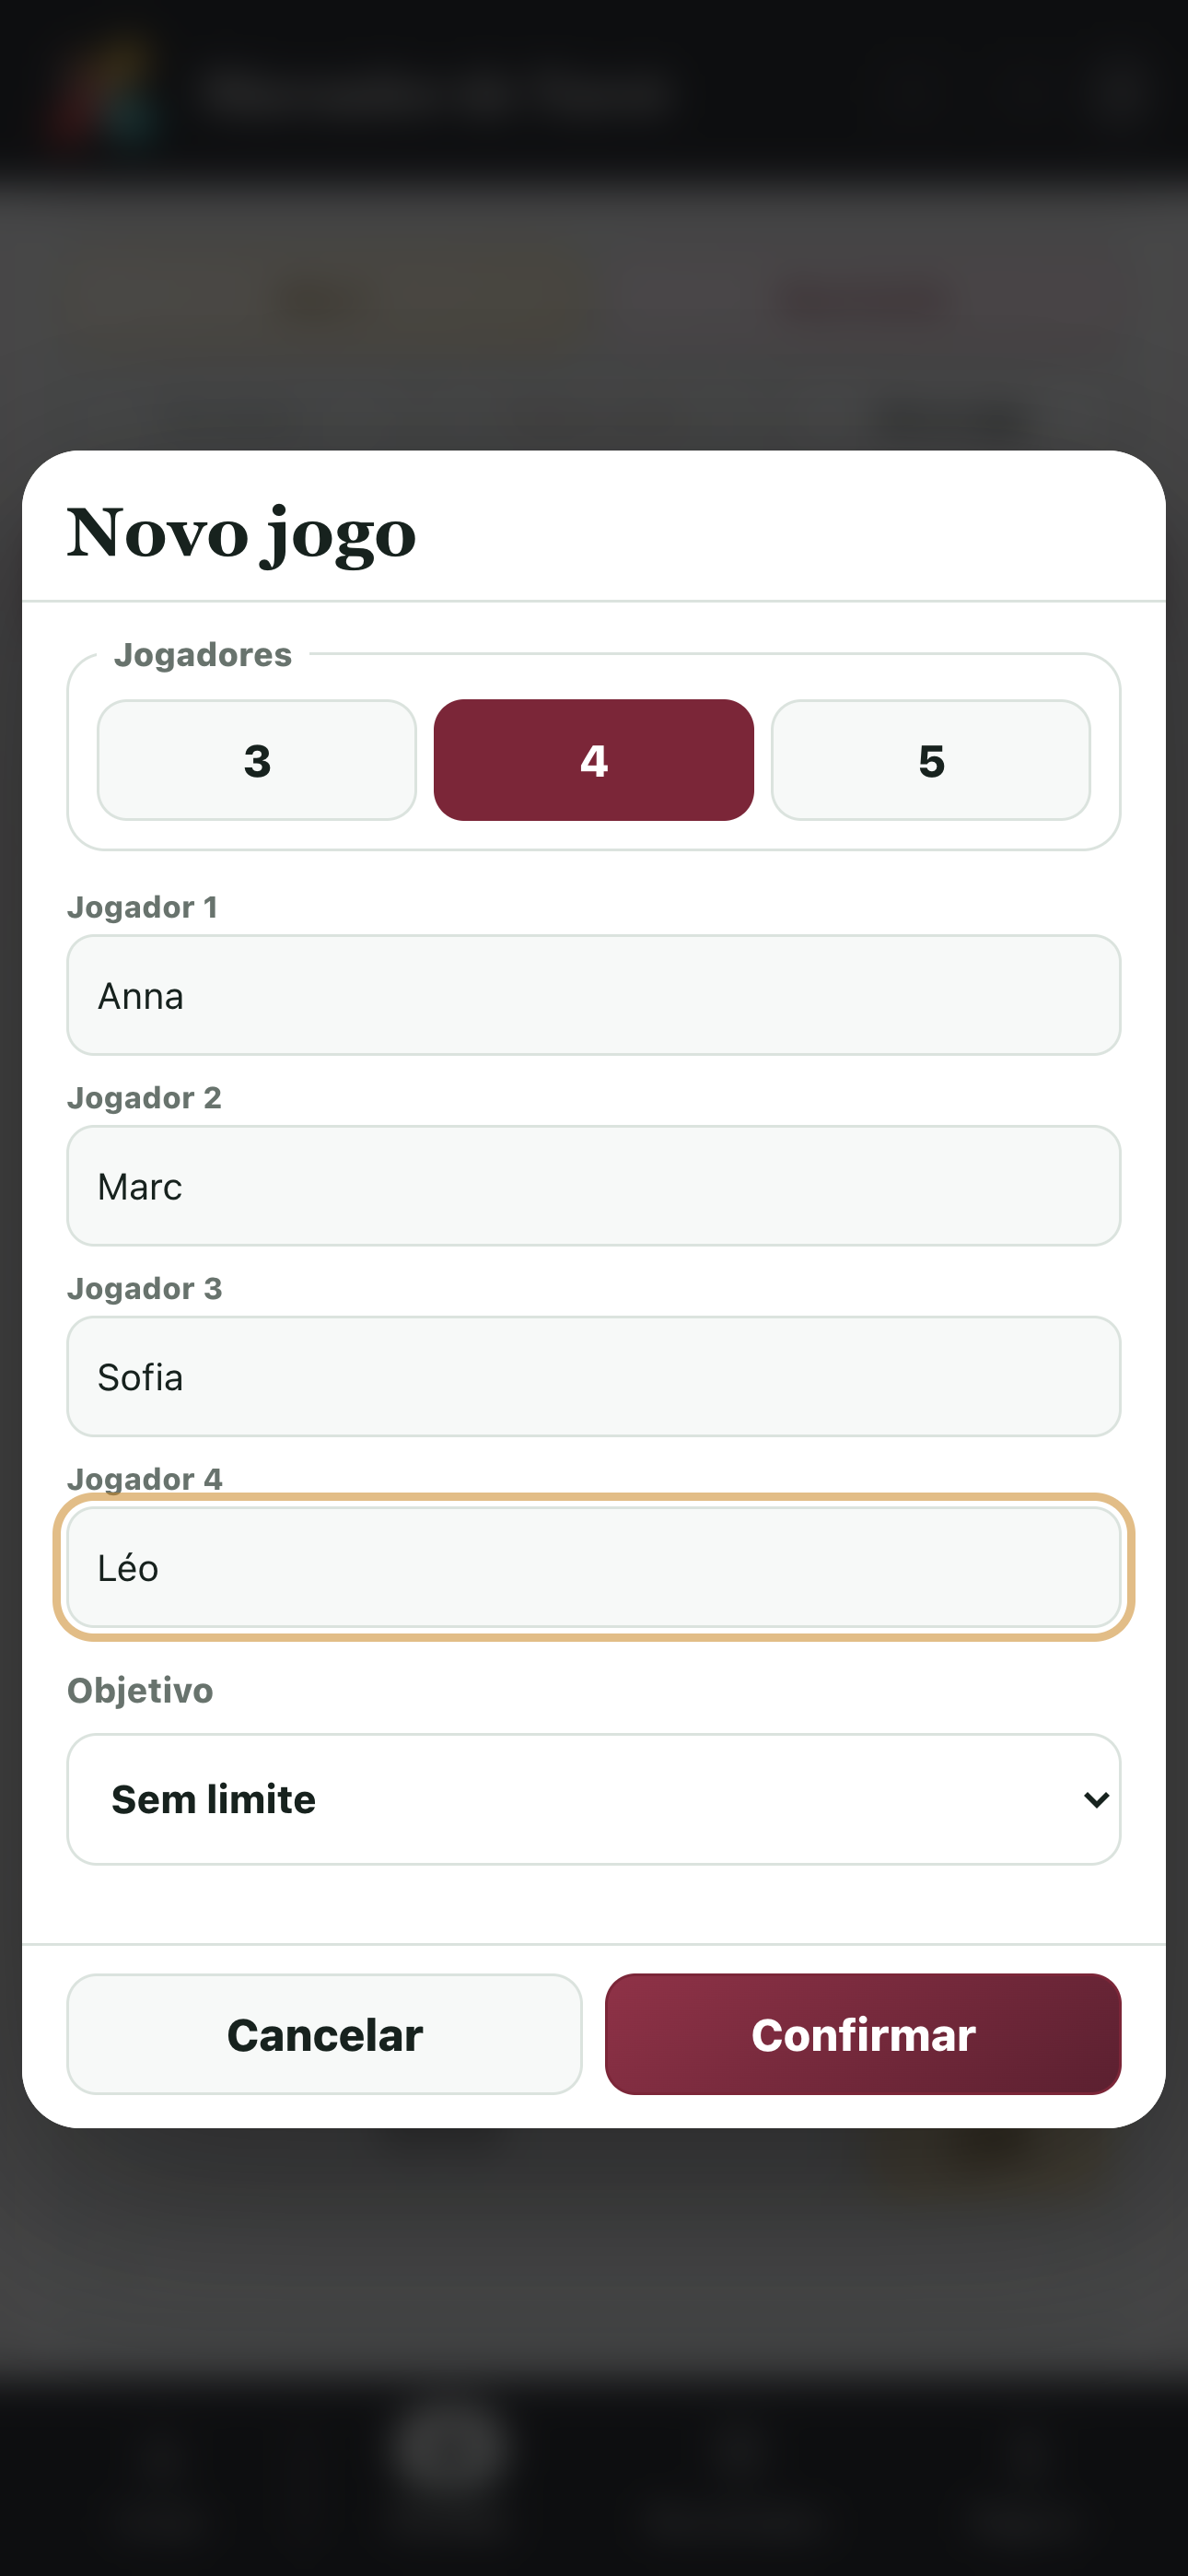Click the blurred round bottom navigation button
Image resolution: width=1188 pixels, height=2576 pixels.
click(452, 2452)
